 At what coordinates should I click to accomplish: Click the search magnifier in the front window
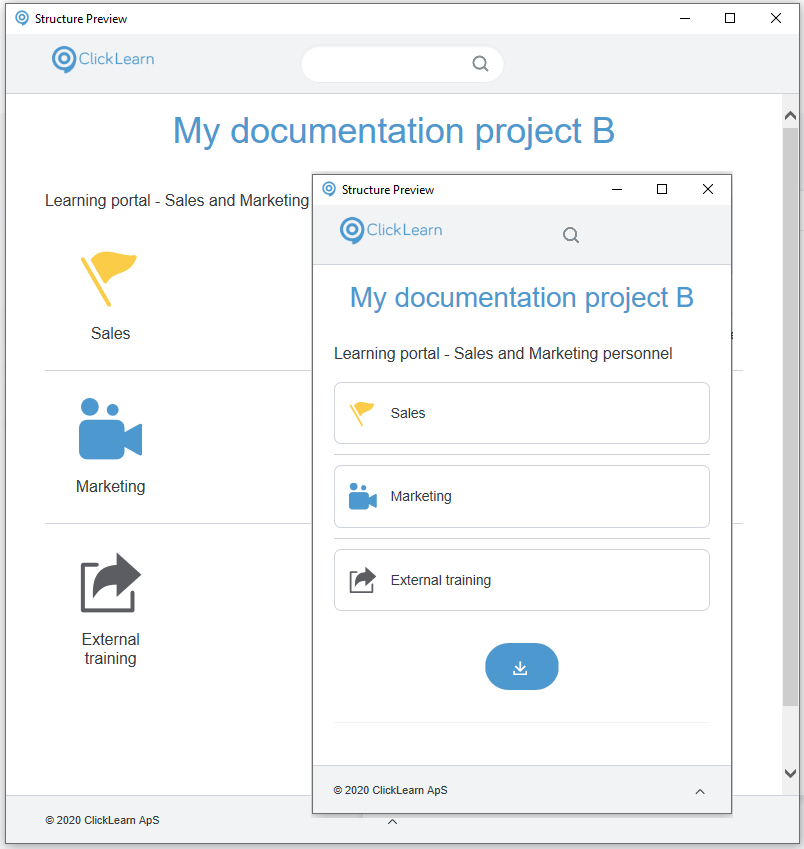click(x=571, y=235)
